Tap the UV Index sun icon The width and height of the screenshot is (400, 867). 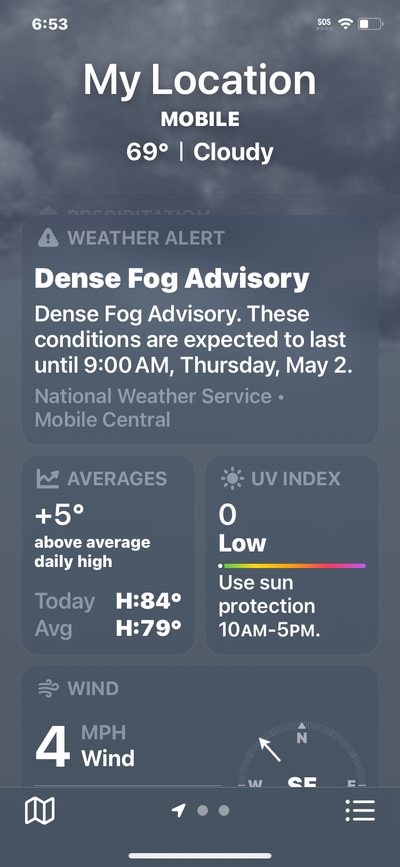(232, 478)
